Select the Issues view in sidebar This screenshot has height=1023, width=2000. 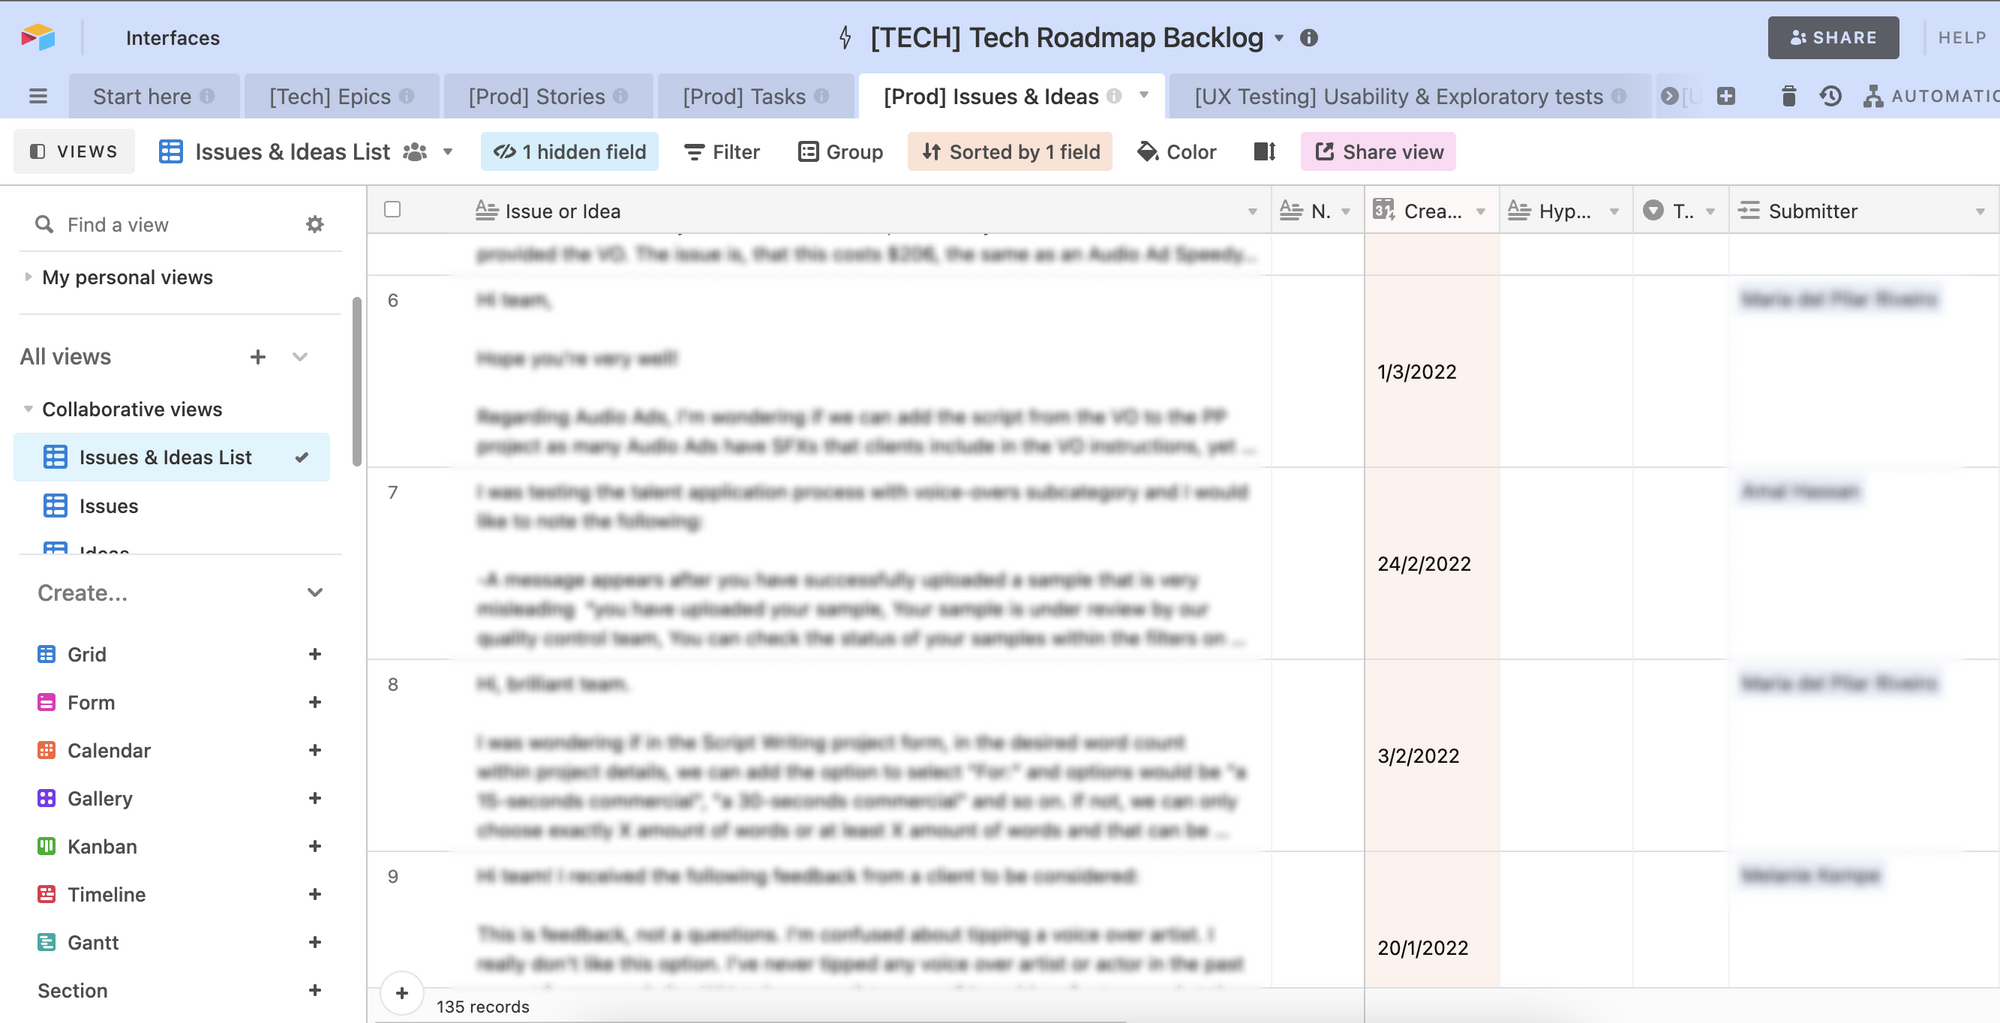[x=172, y=506]
